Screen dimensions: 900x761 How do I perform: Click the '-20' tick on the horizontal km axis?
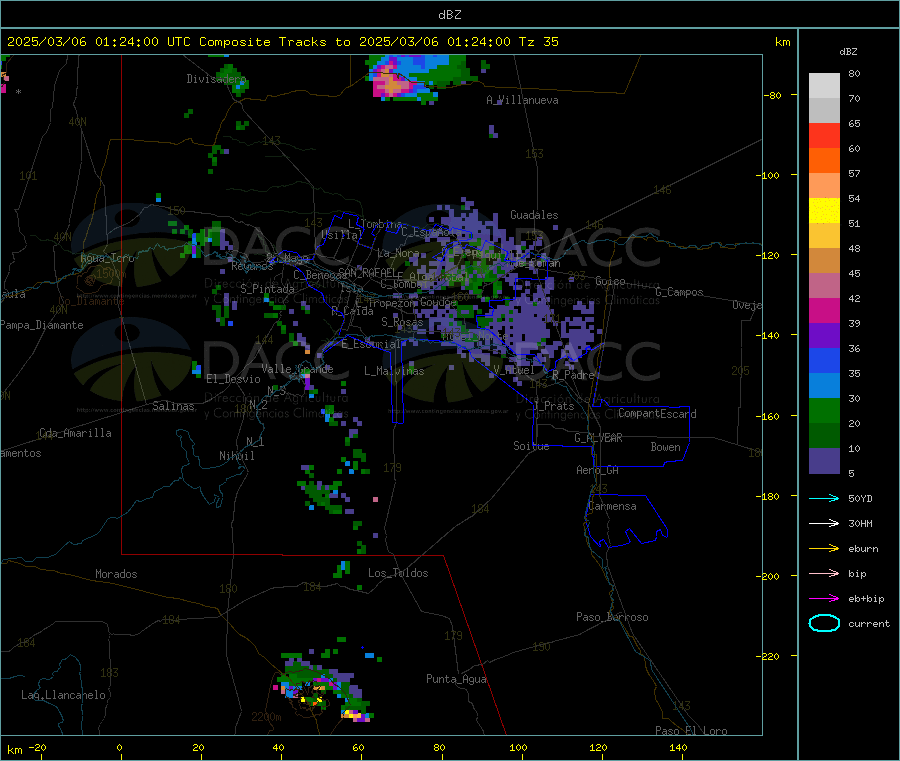pos(37,747)
